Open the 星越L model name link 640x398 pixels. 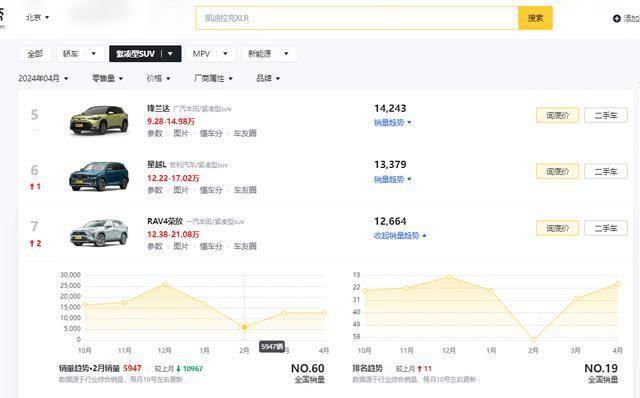click(157, 165)
